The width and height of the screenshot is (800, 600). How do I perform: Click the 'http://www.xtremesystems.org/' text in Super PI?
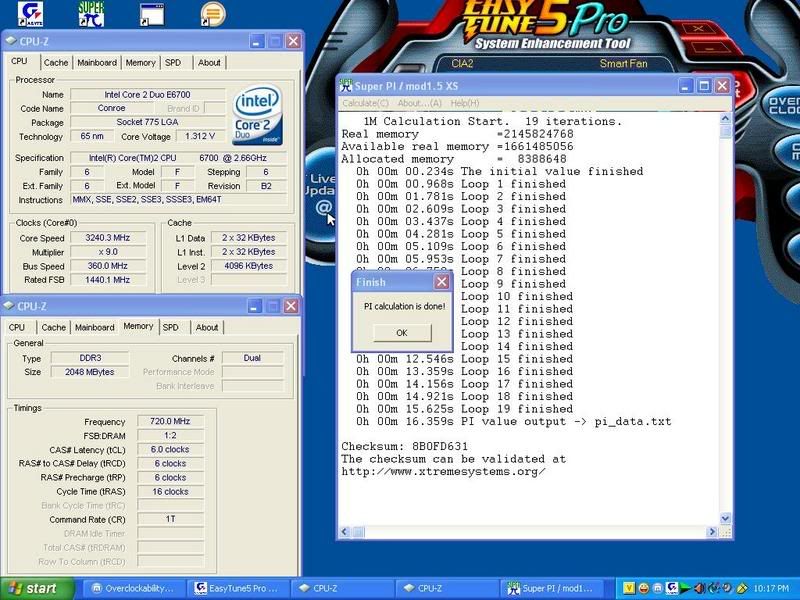[x=443, y=471]
